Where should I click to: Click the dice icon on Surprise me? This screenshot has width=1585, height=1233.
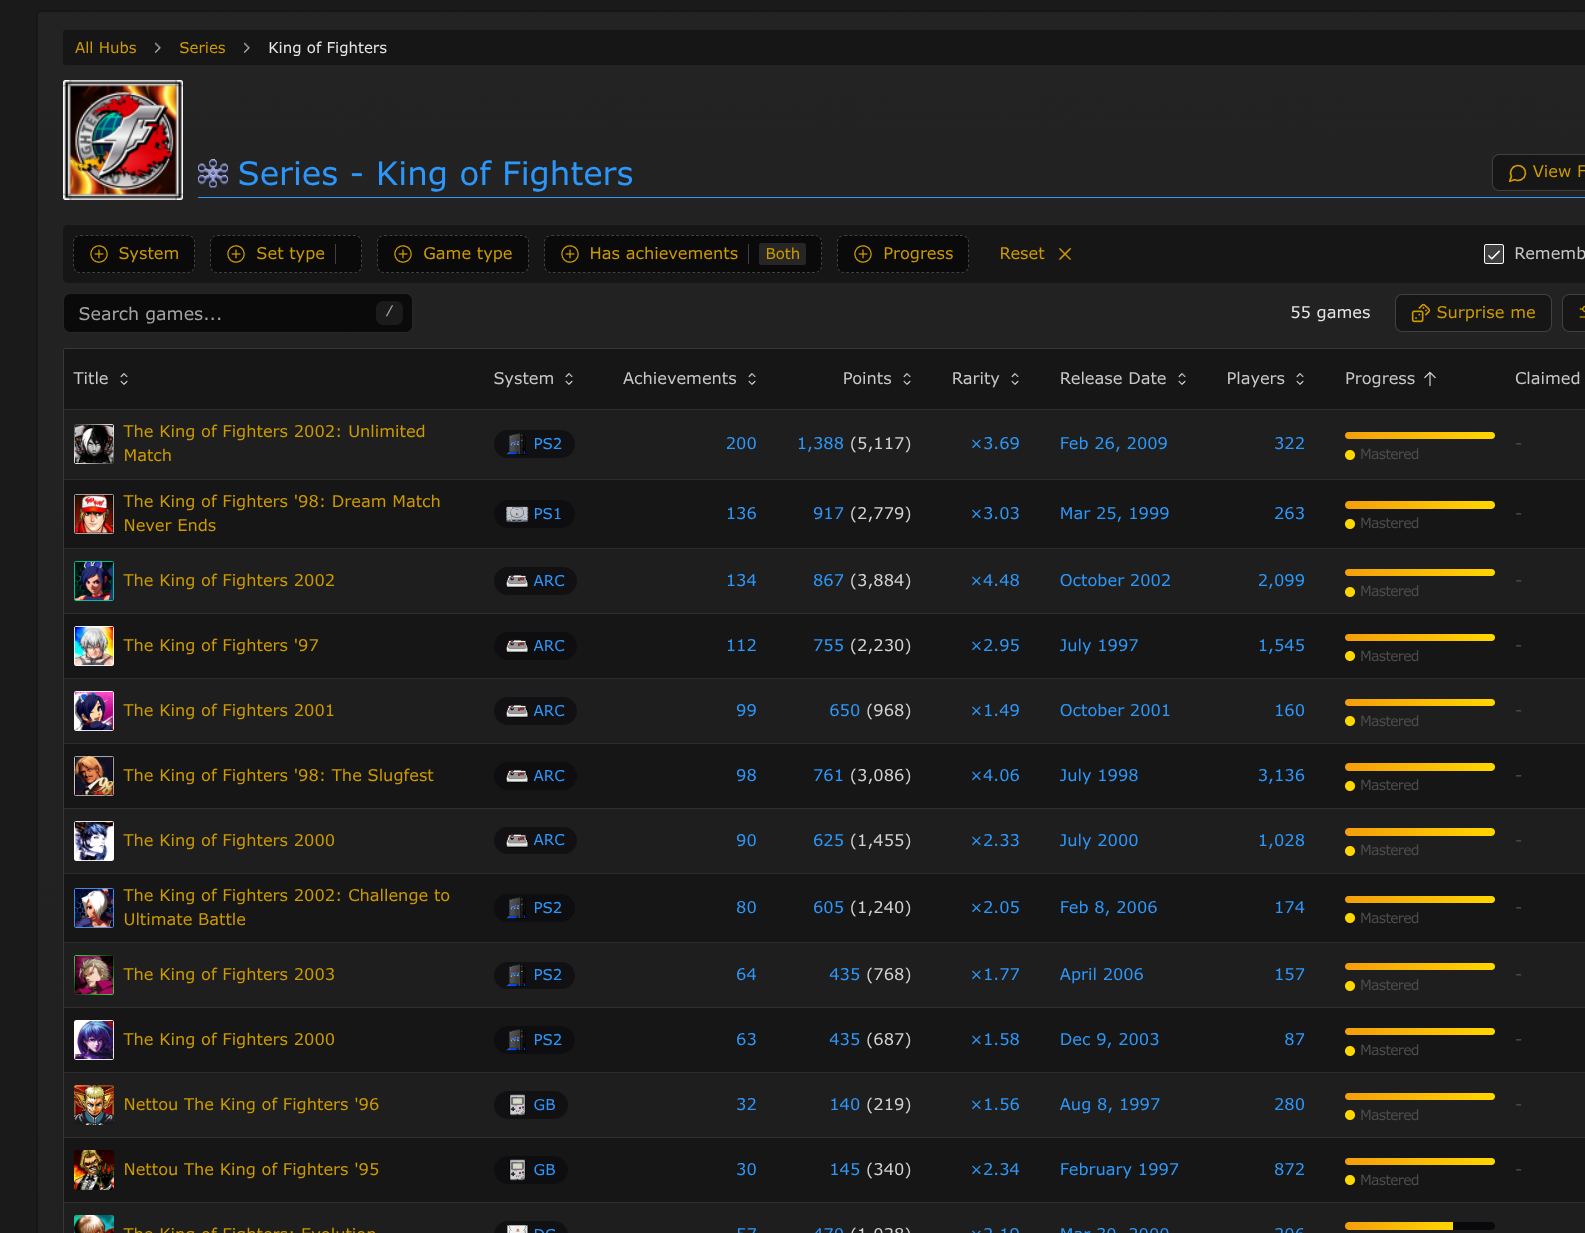(x=1420, y=313)
